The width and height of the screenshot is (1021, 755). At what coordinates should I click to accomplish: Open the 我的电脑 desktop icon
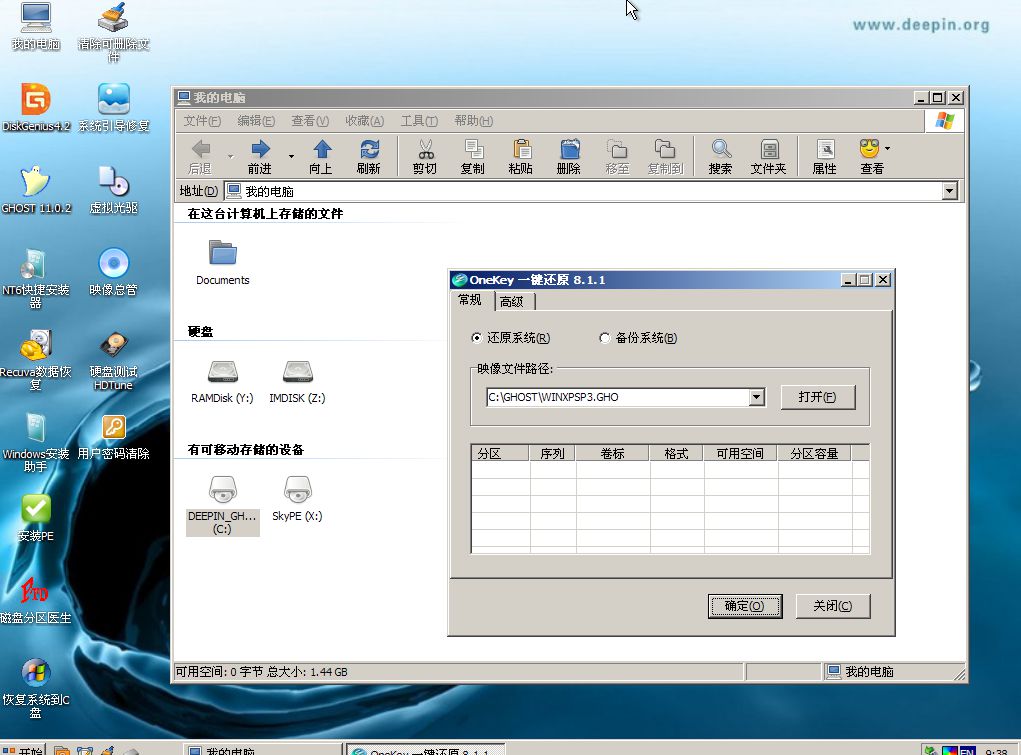tap(36, 26)
